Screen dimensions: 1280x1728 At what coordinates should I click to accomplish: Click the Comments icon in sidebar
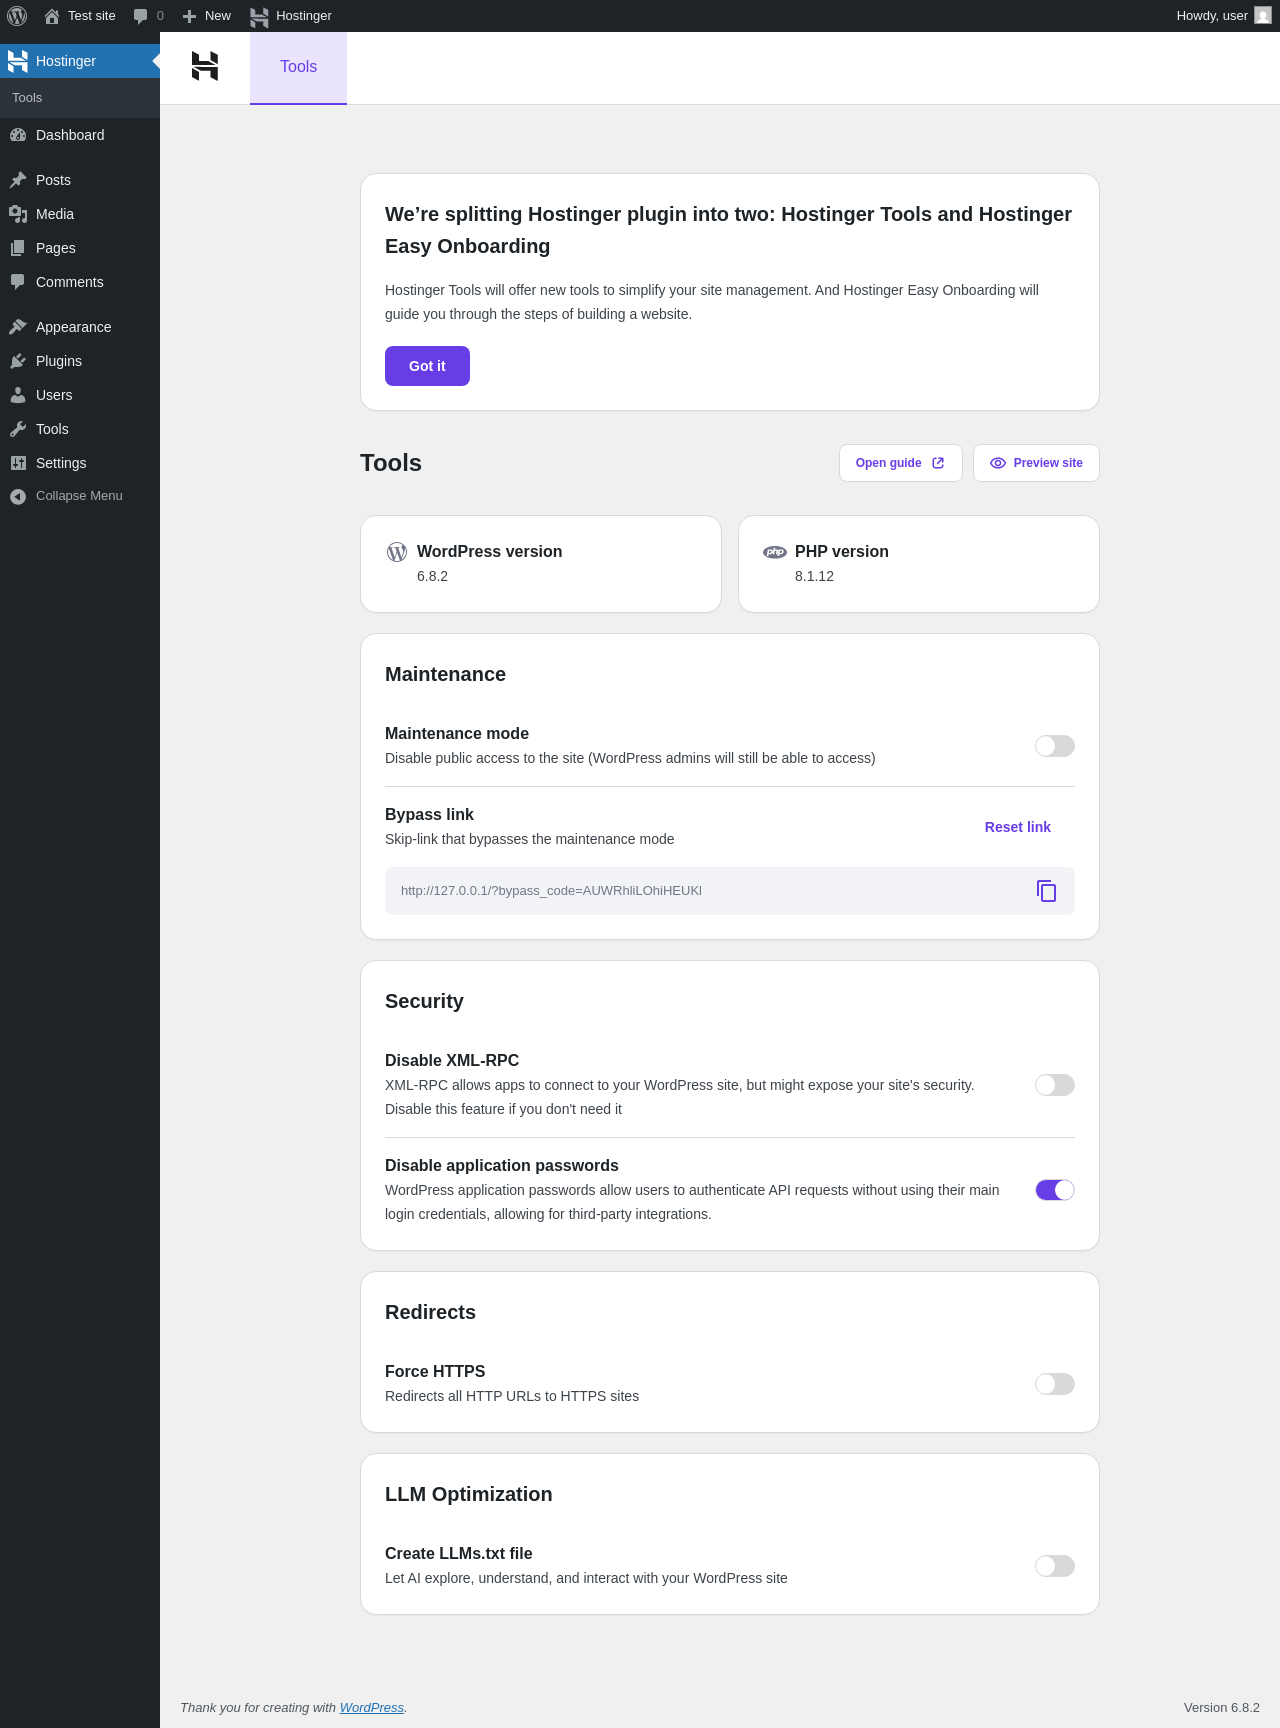tap(18, 282)
